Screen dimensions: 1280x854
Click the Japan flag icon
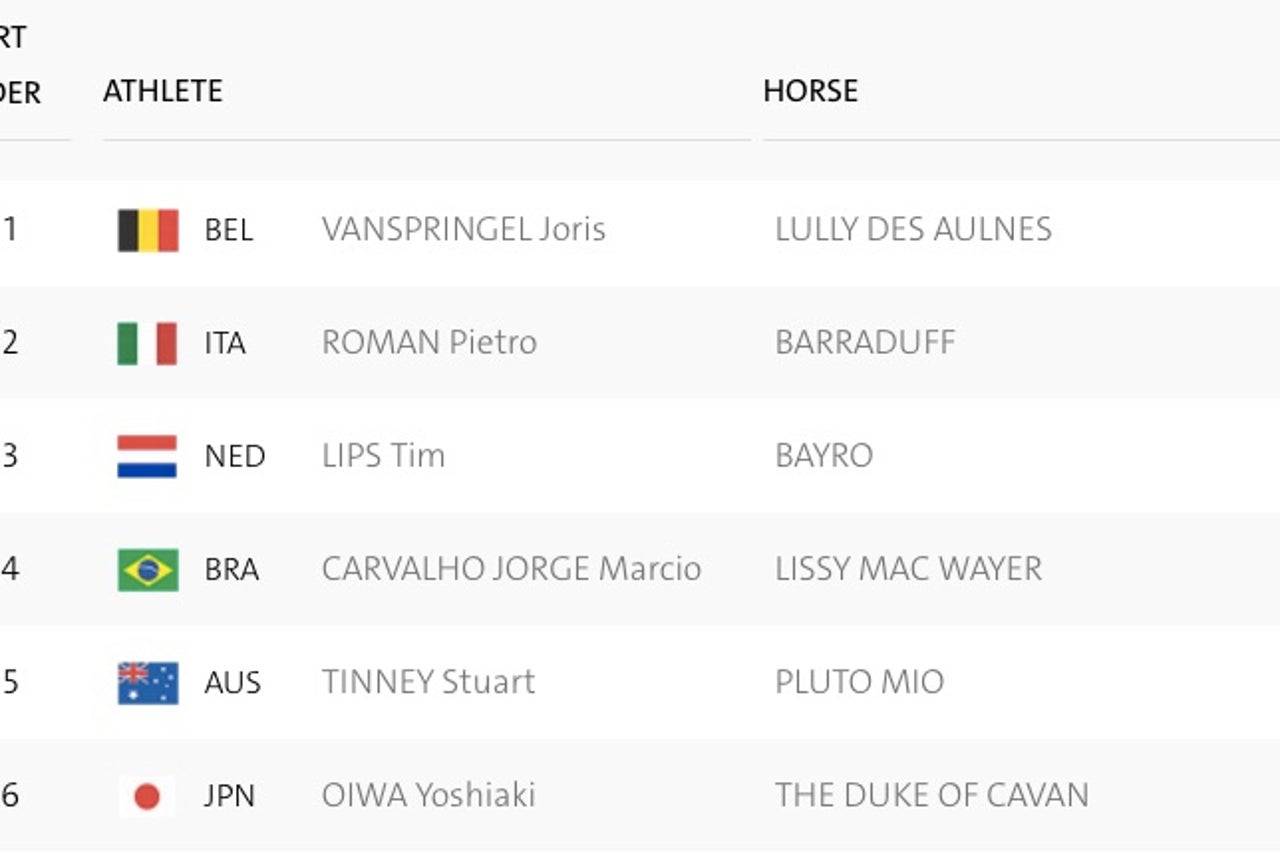coord(148,796)
